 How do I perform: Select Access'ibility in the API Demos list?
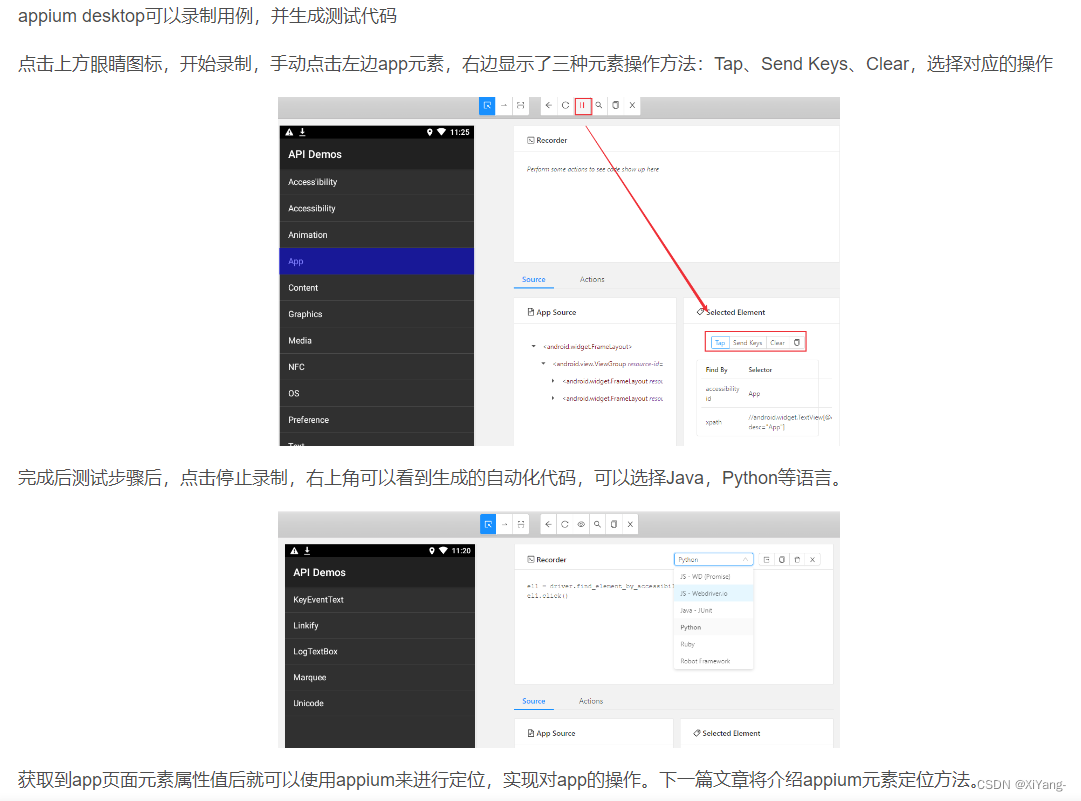[376, 182]
